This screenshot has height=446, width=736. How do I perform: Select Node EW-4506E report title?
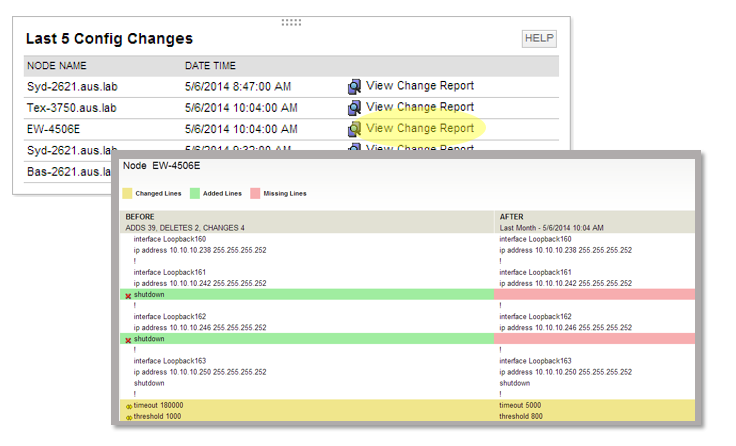[x=161, y=166]
